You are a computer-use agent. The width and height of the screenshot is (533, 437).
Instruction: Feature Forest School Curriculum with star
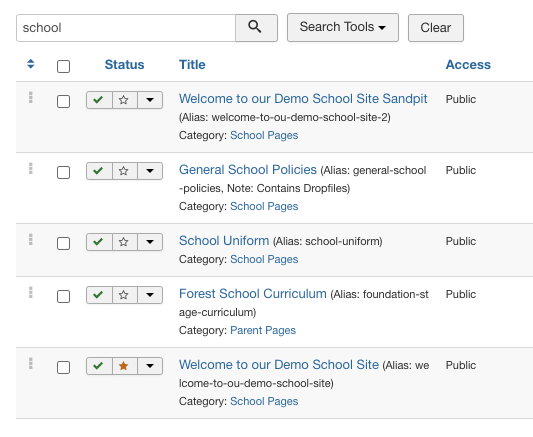pos(125,295)
